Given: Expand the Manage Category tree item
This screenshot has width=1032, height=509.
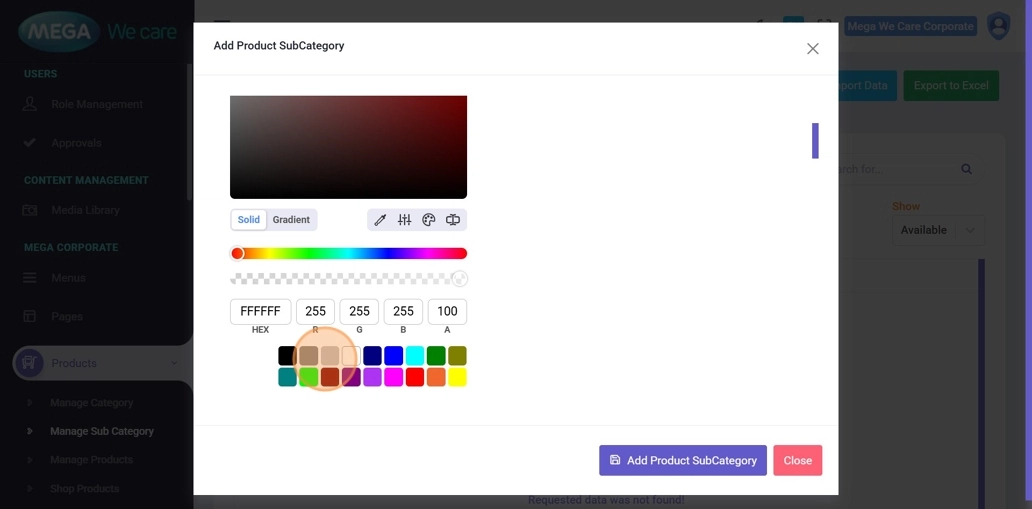Looking at the screenshot, I should click(29, 403).
